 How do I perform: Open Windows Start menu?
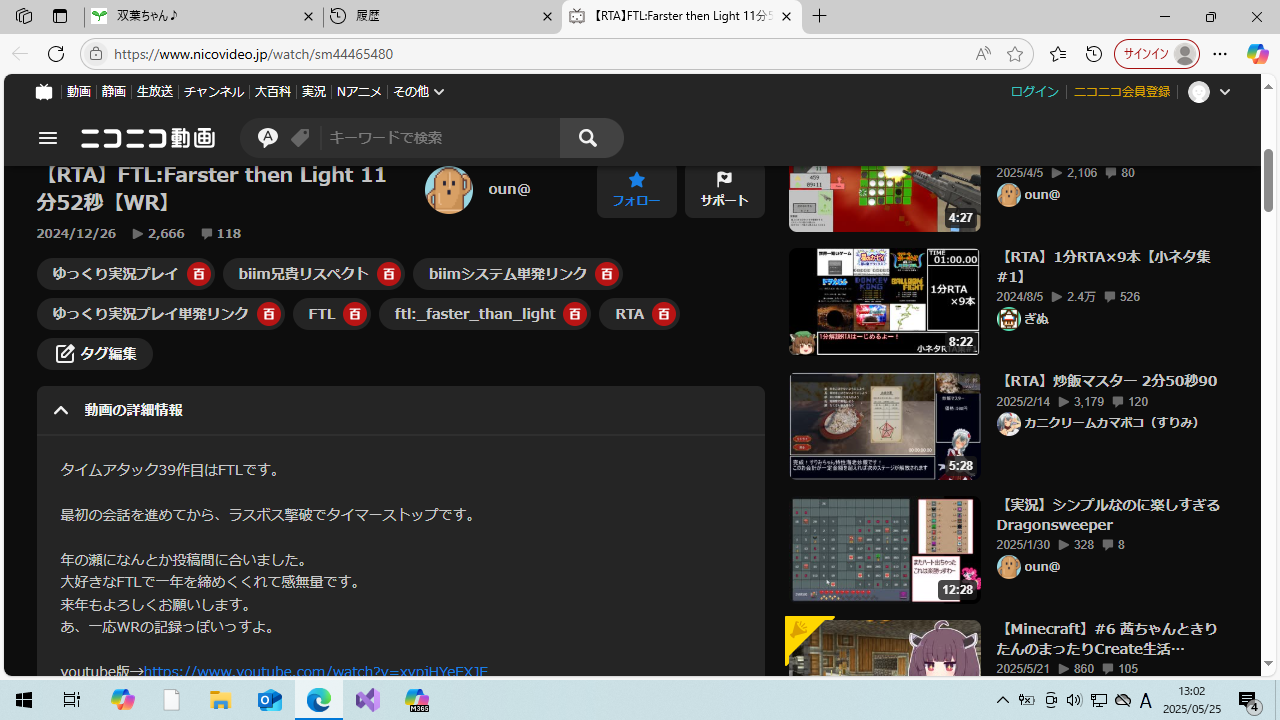point(24,700)
